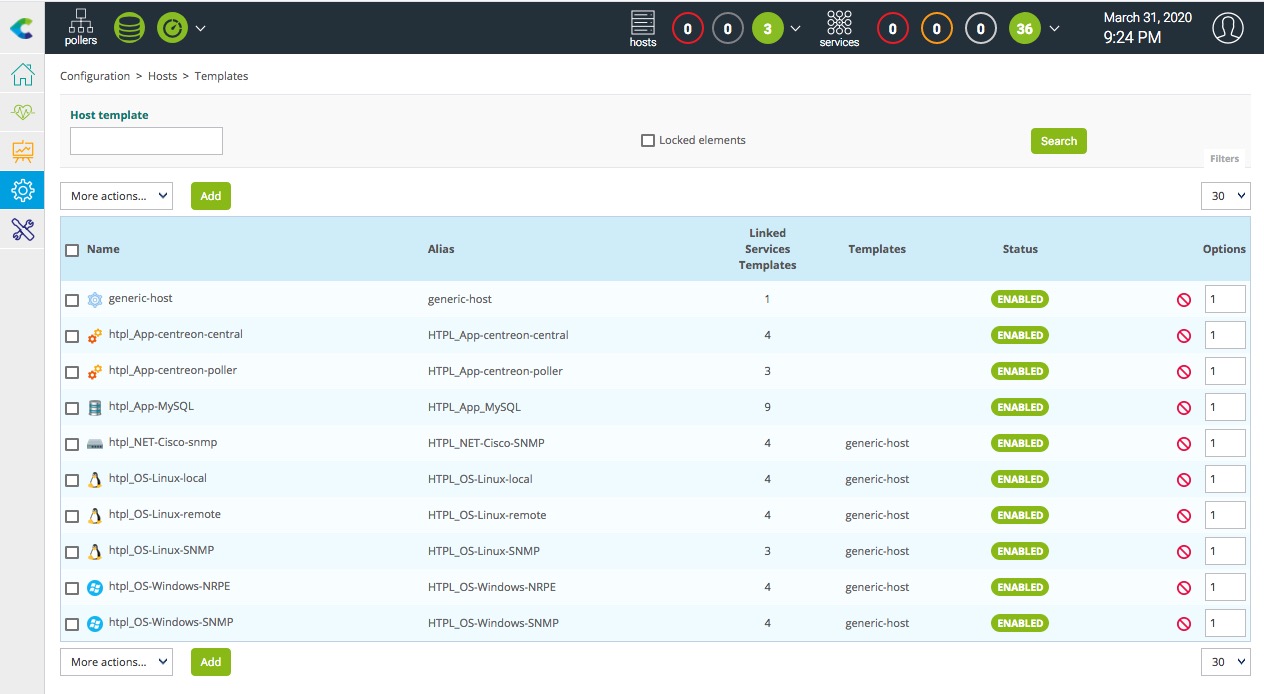The height and width of the screenshot is (694, 1264).
Task: Open the Home icon in sidebar
Action: (x=22, y=75)
